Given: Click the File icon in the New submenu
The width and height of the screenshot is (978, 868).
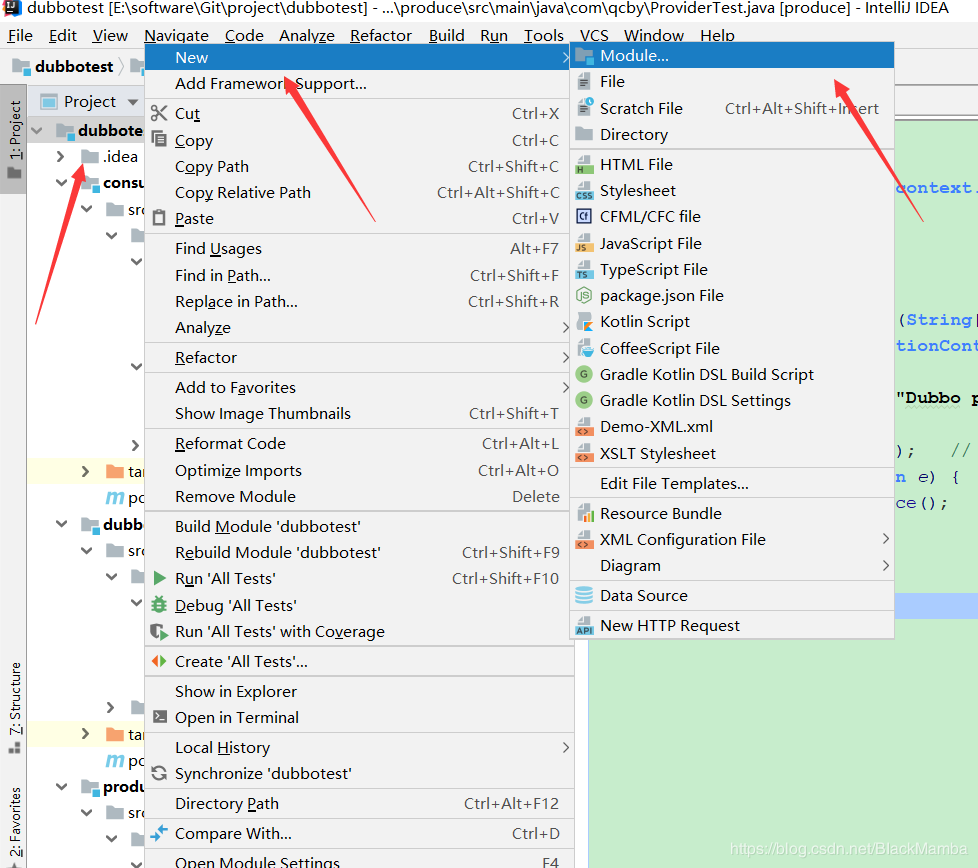Looking at the screenshot, I should click(584, 82).
